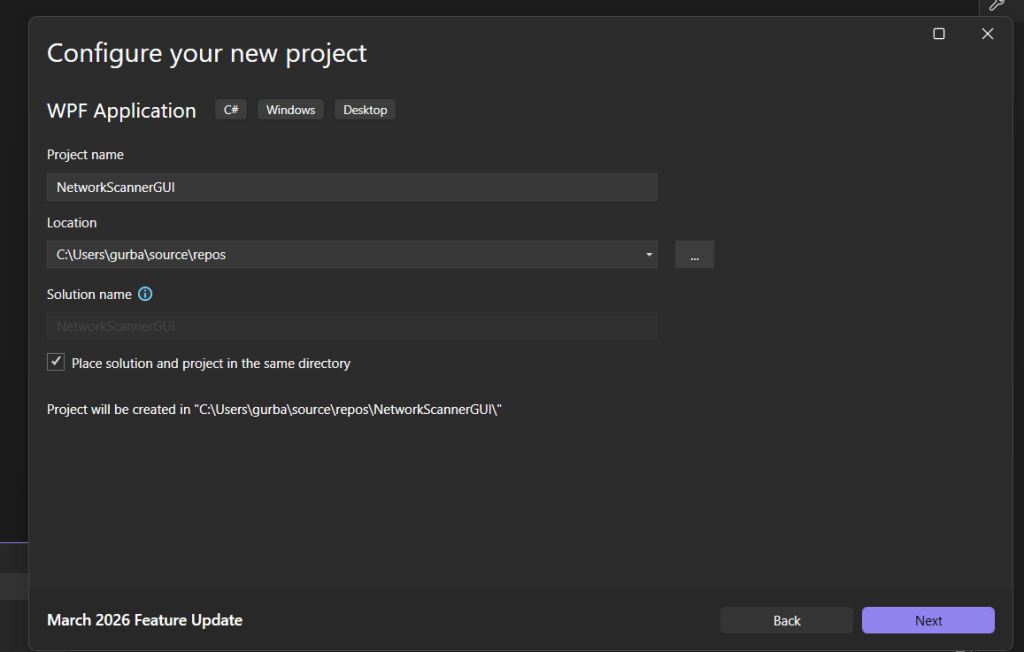
Task: Click the Configure your new project heading
Action: tap(207, 53)
